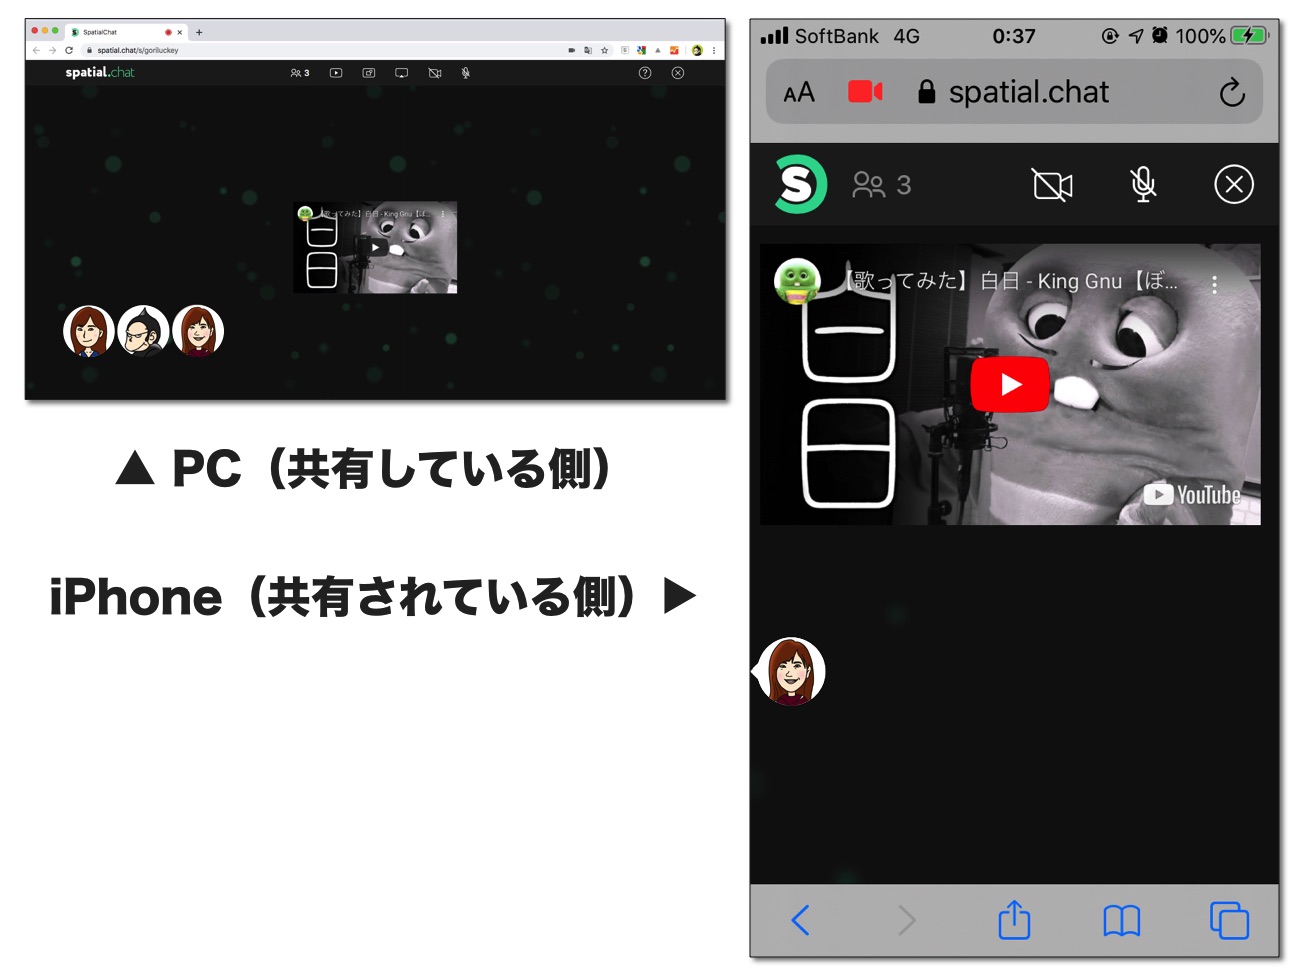Screen dimensions: 1300x975
Task: Tap Safari back chevron
Action: [x=800, y=920]
